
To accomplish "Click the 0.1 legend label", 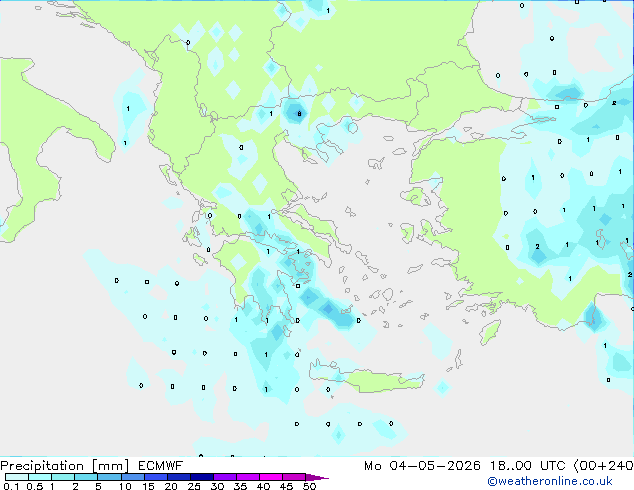I will click(11, 486).
